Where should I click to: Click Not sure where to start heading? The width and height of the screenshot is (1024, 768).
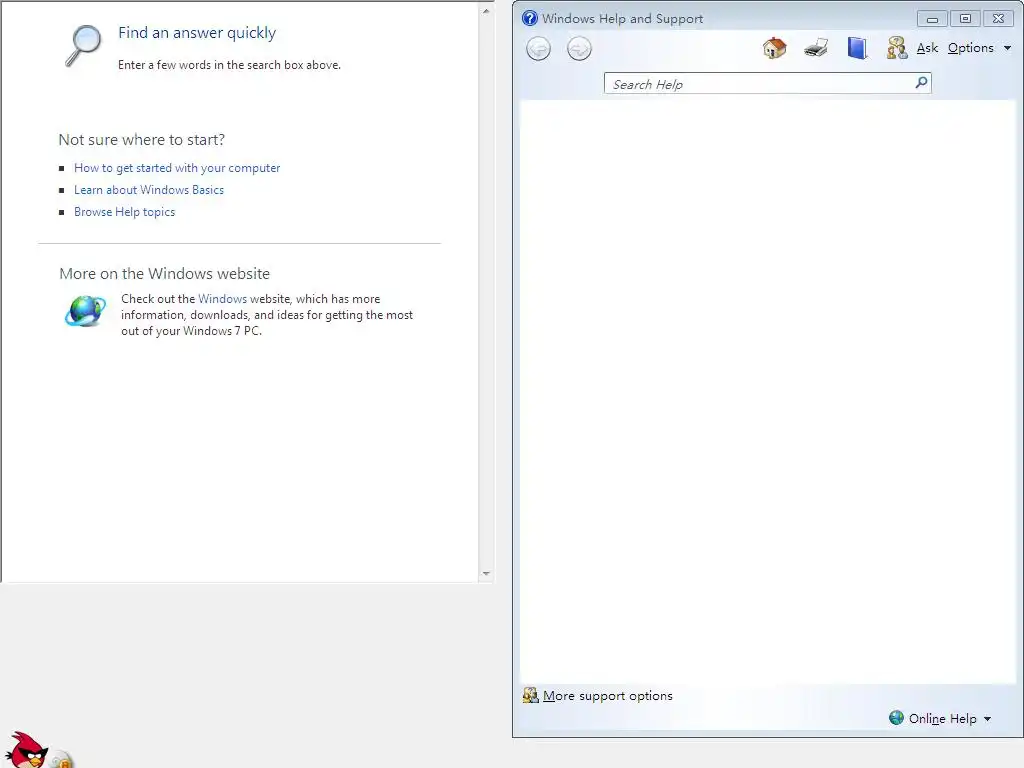[142, 140]
